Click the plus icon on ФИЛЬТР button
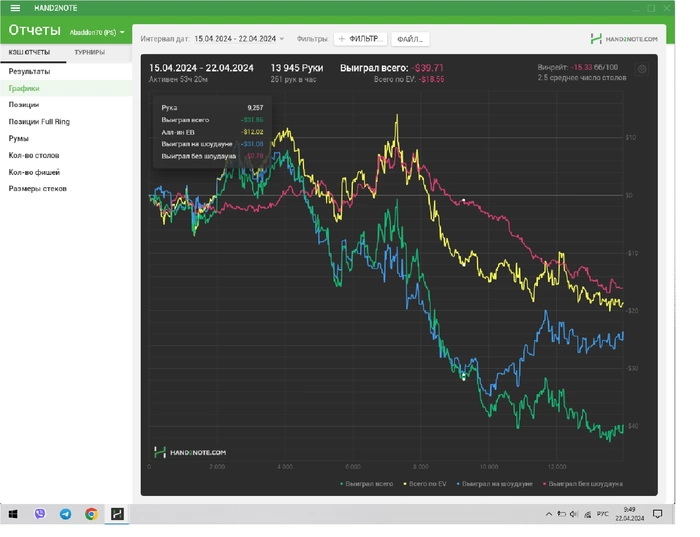Image resolution: width=700 pixels, height=537 pixels. [342, 39]
